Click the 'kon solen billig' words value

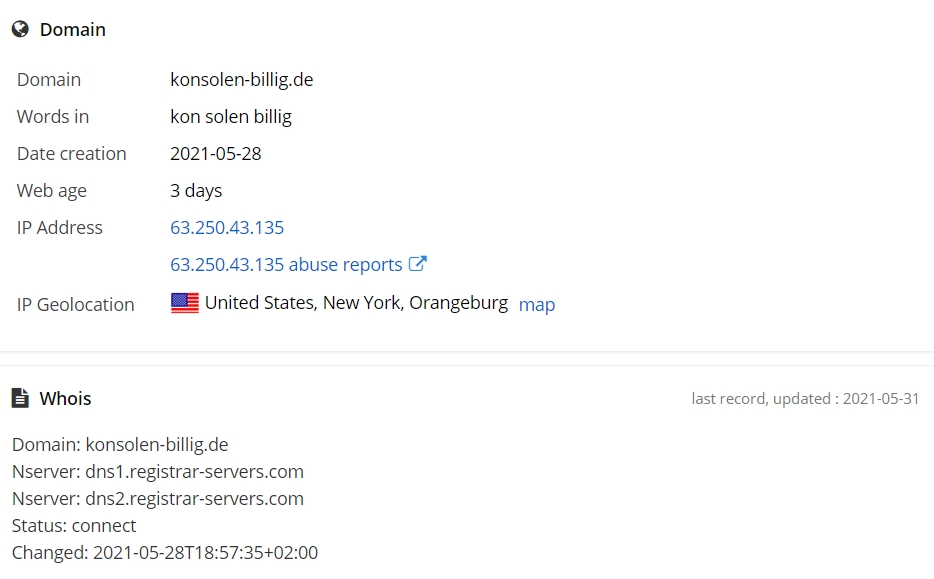coord(231,117)
